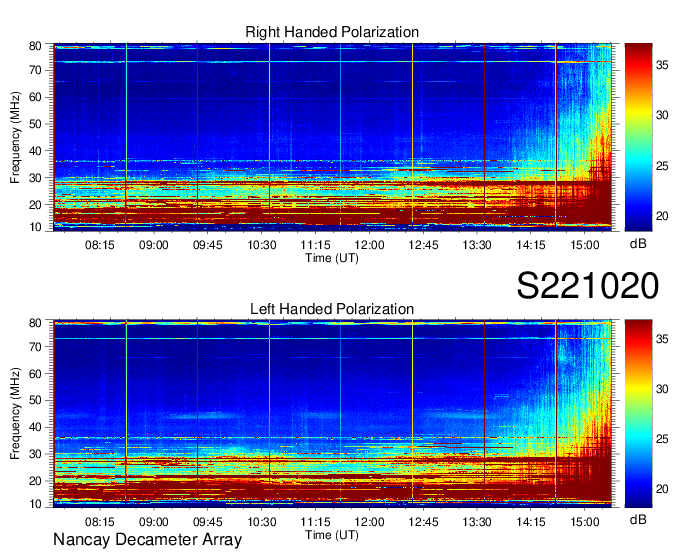Click "08:15" time tick under Left Handed plot

coord(100,521)
